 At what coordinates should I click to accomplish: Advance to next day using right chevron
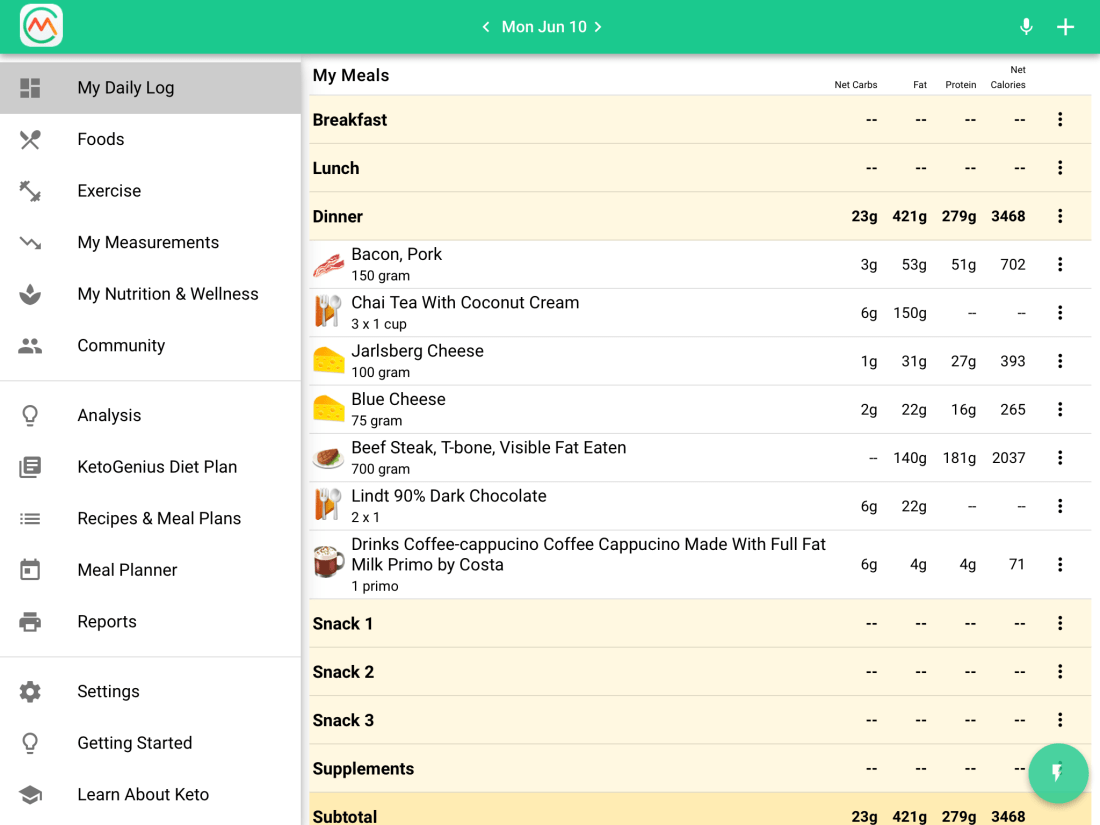(598, 27)
